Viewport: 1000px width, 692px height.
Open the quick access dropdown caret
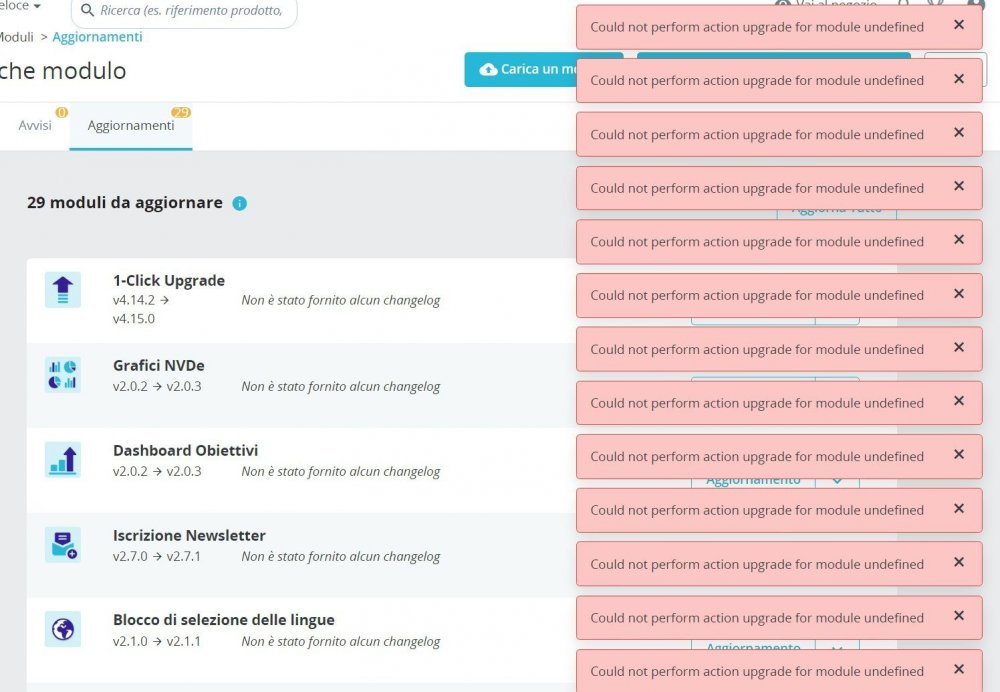37,6
